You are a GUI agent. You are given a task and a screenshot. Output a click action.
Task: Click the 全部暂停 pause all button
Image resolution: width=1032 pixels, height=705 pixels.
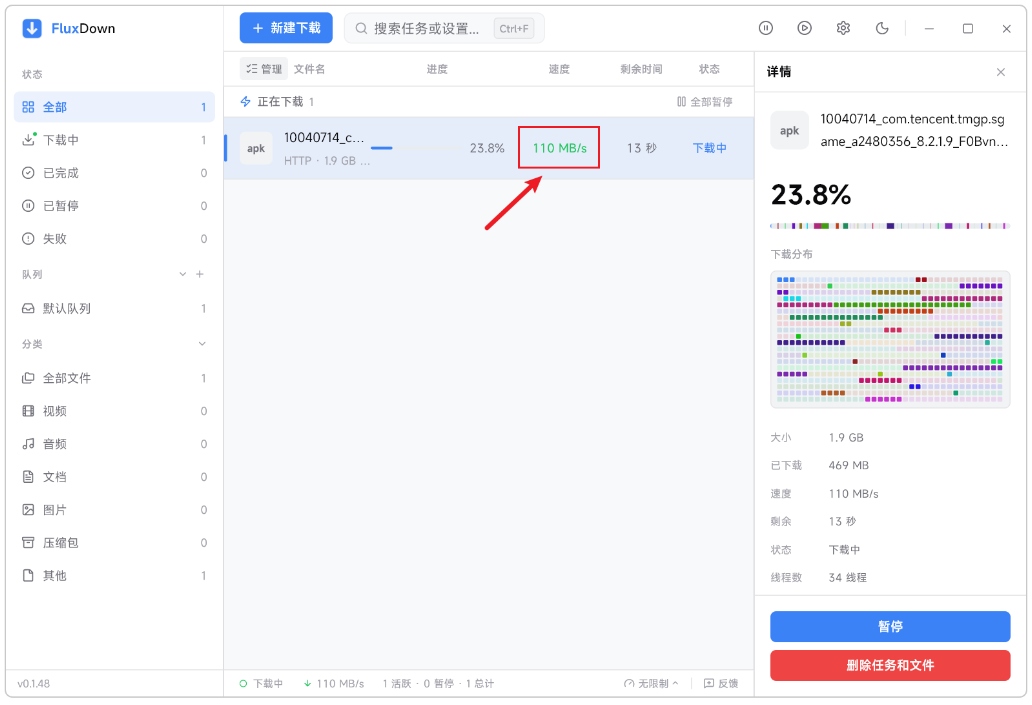pos(705,101)
